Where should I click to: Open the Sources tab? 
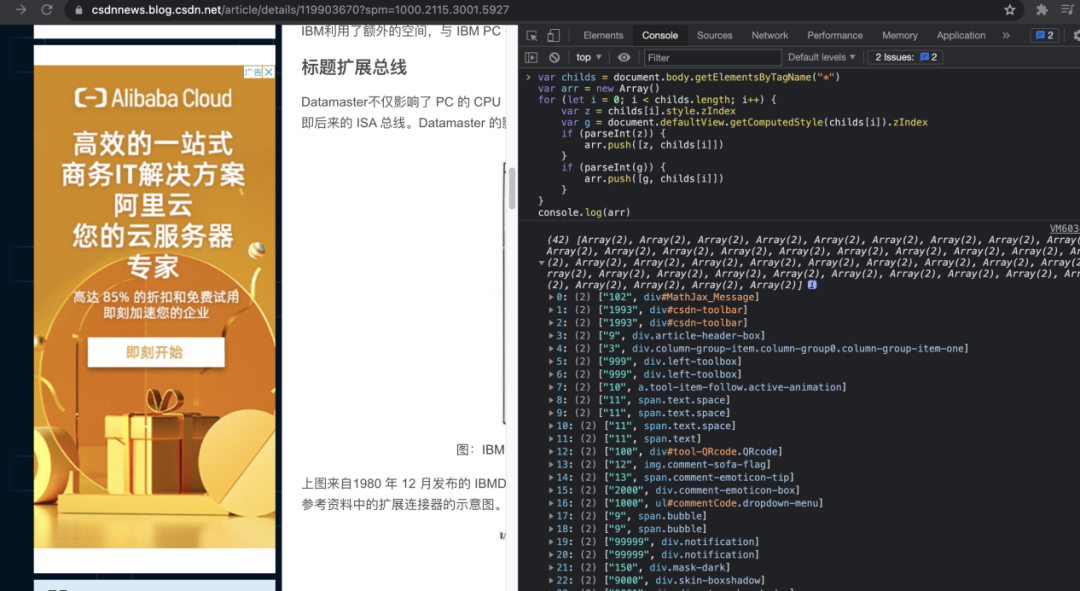[714, 35]
